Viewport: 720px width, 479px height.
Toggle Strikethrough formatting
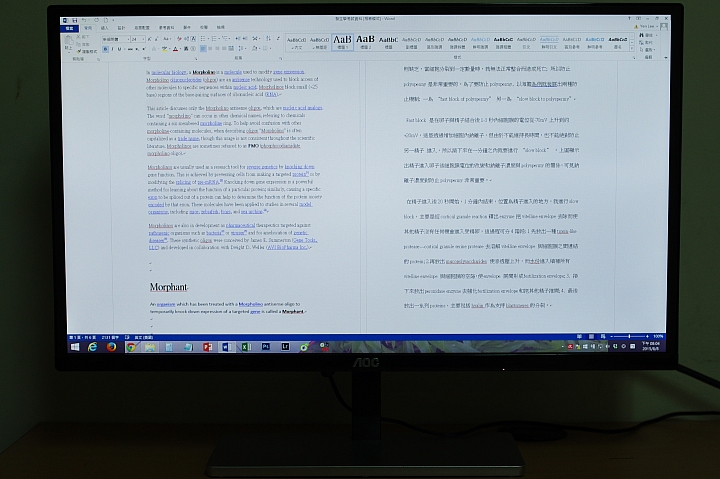(130, 49)
